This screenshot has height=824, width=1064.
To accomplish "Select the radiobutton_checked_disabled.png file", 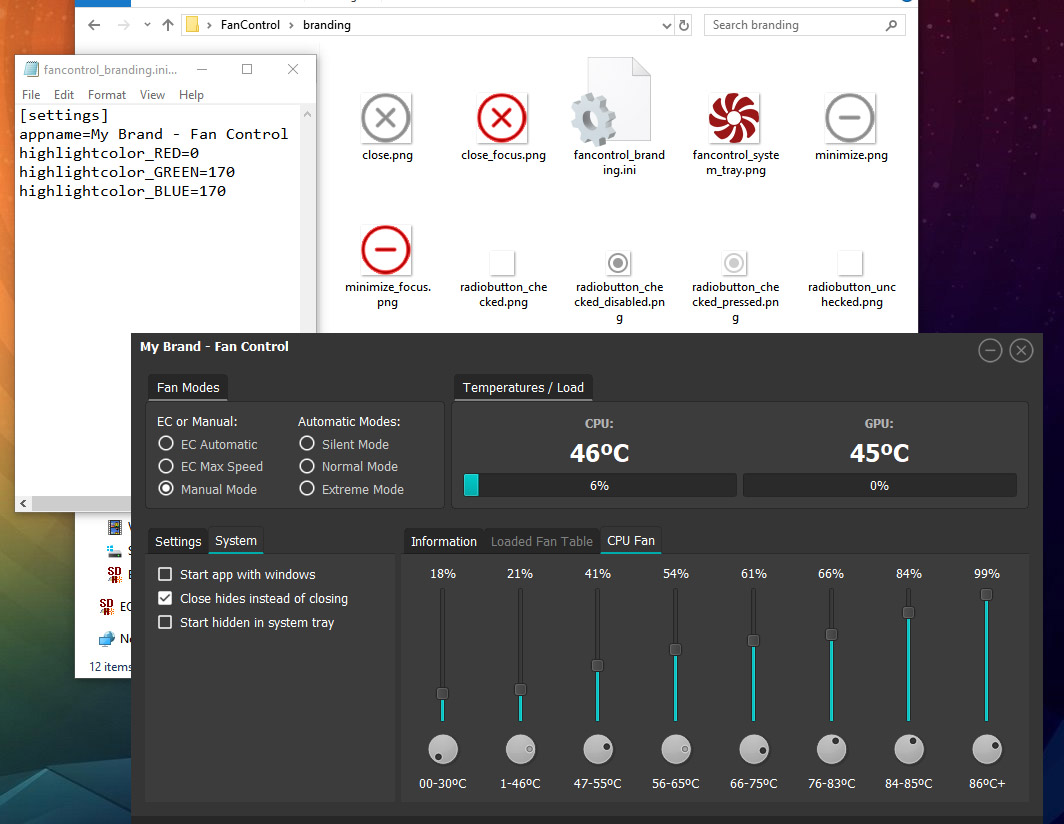I will click(x=618, y=263).
